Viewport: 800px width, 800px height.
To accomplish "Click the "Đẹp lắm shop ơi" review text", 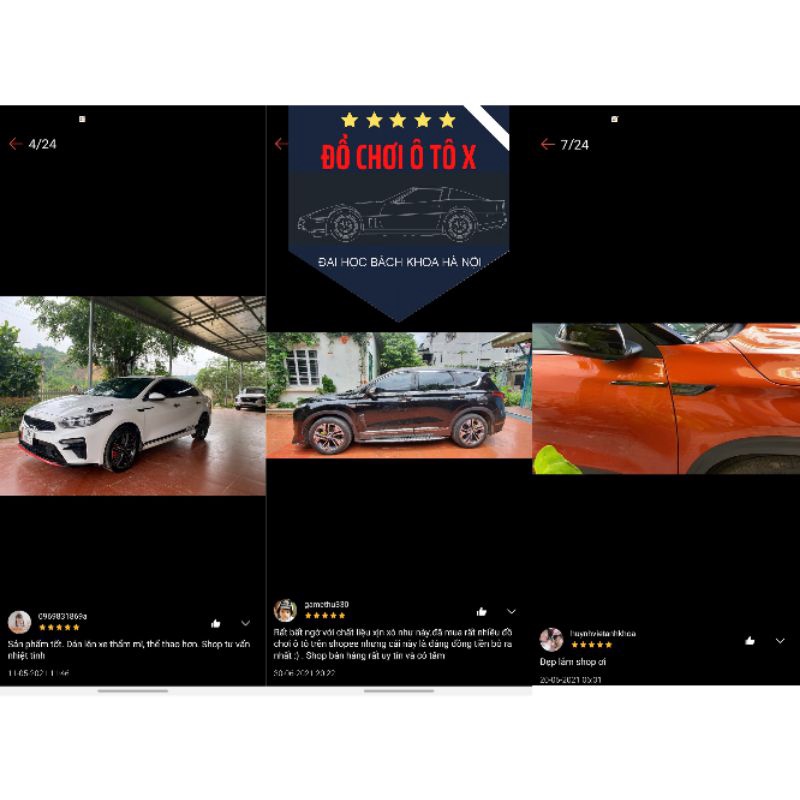I will (573, 662).
